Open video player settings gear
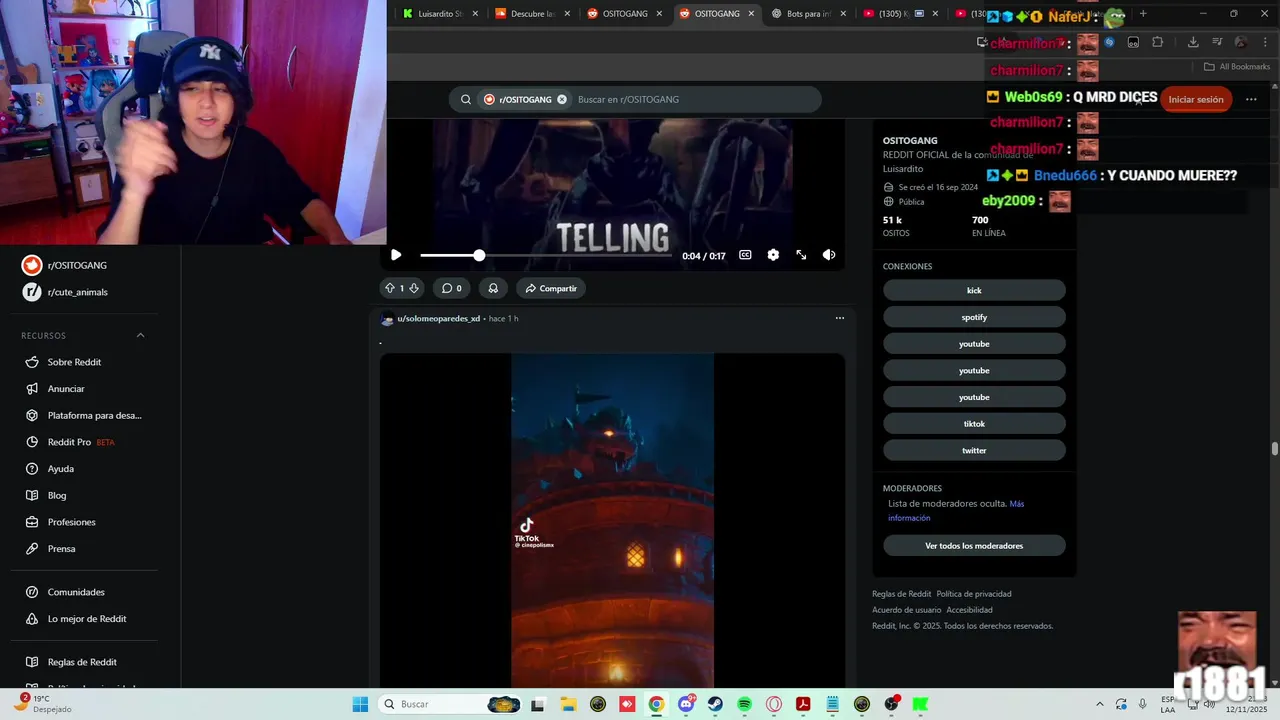1280x720 pixels. [773, 255]
